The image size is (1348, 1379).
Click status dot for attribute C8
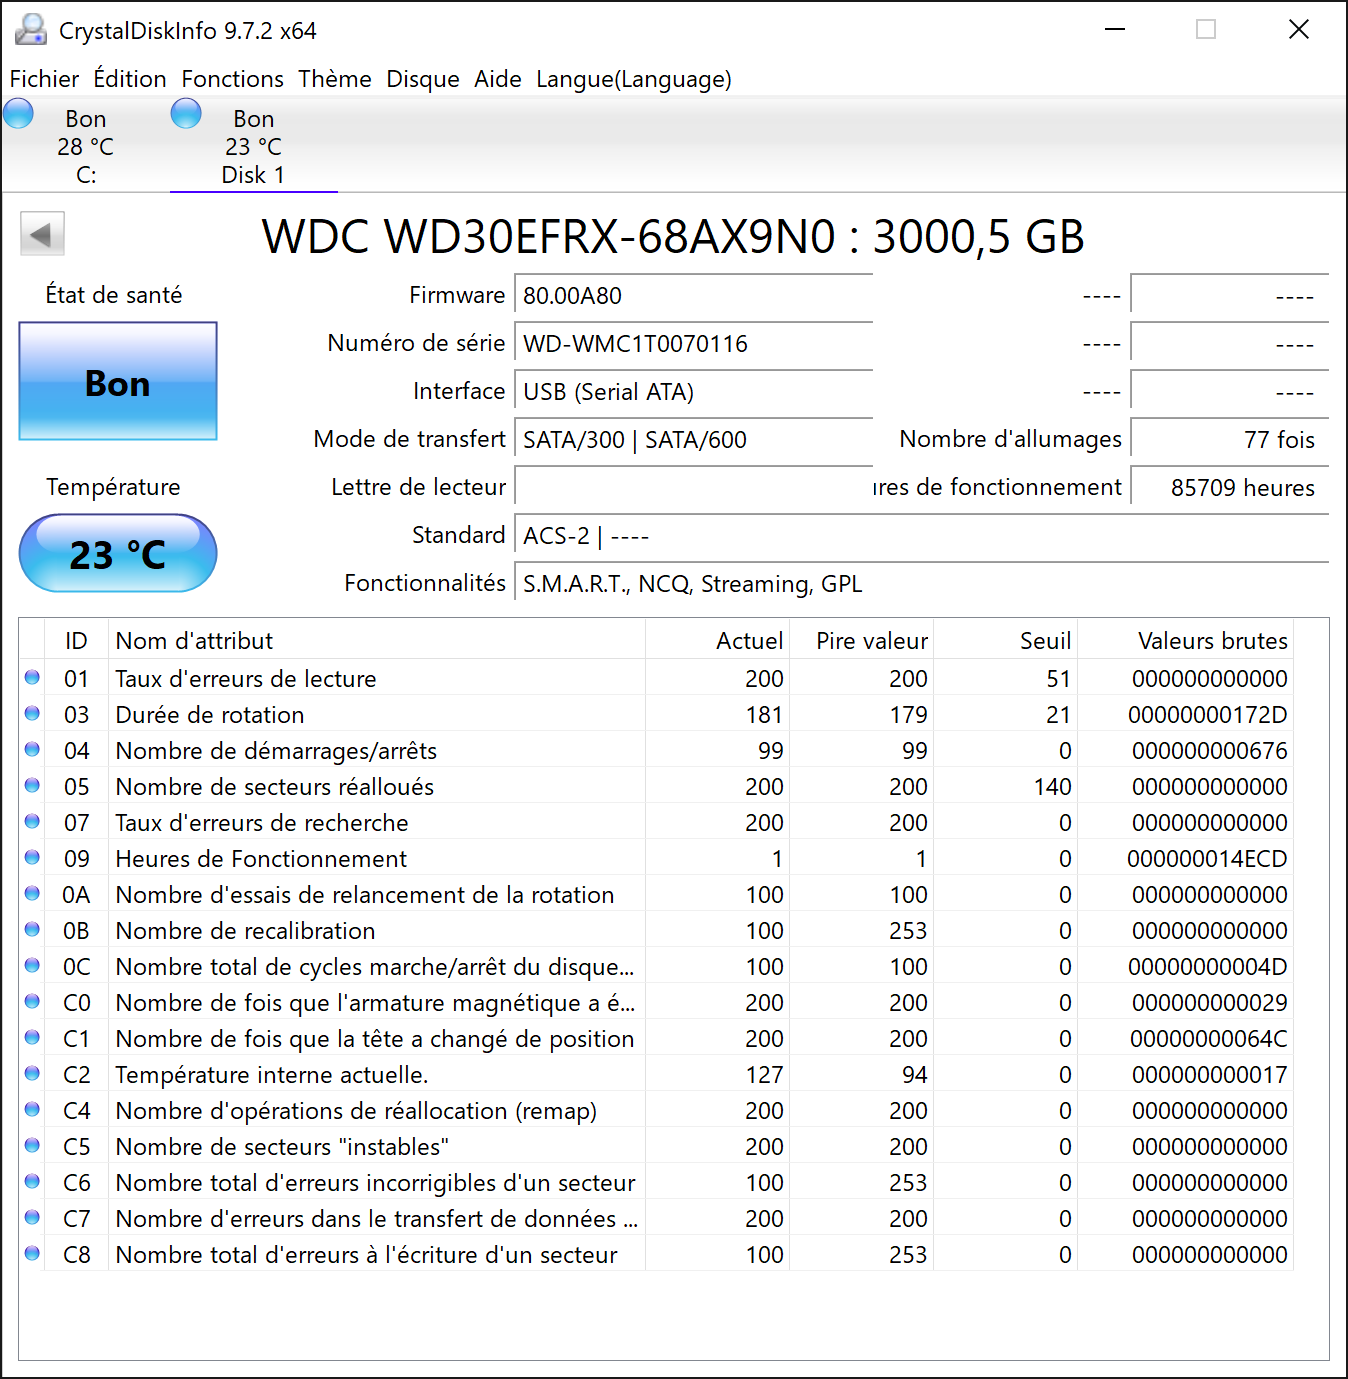32,1254
